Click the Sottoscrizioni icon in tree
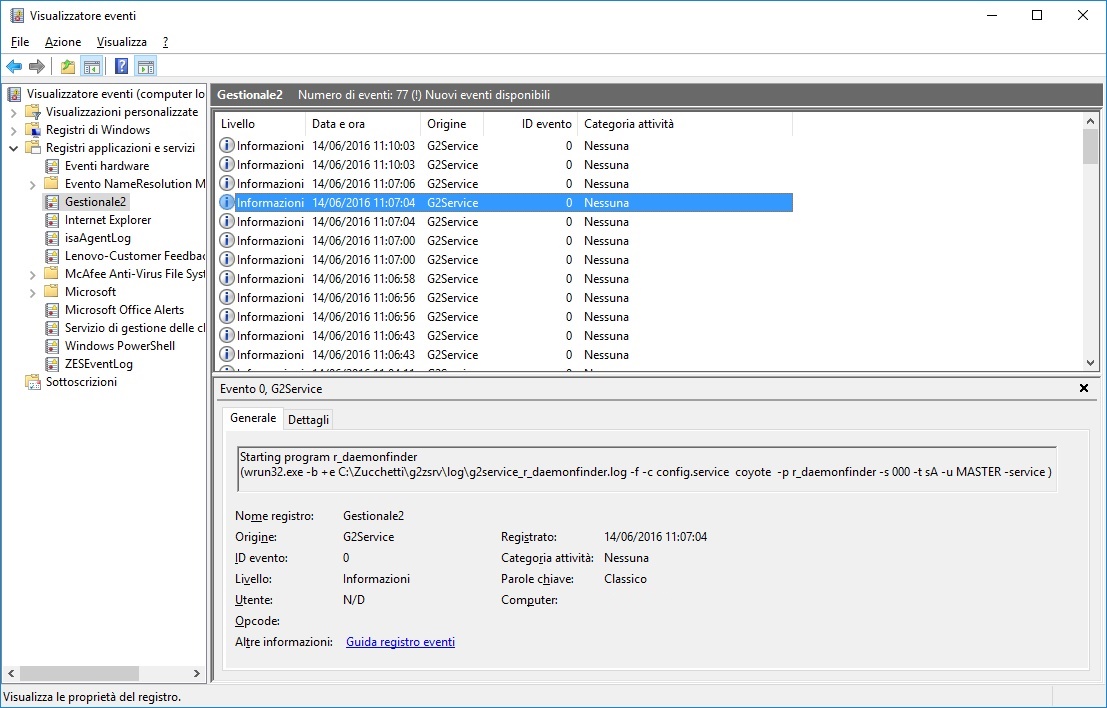The width and height of the screenshot is (1107, 708). click(x=33, y=382)
